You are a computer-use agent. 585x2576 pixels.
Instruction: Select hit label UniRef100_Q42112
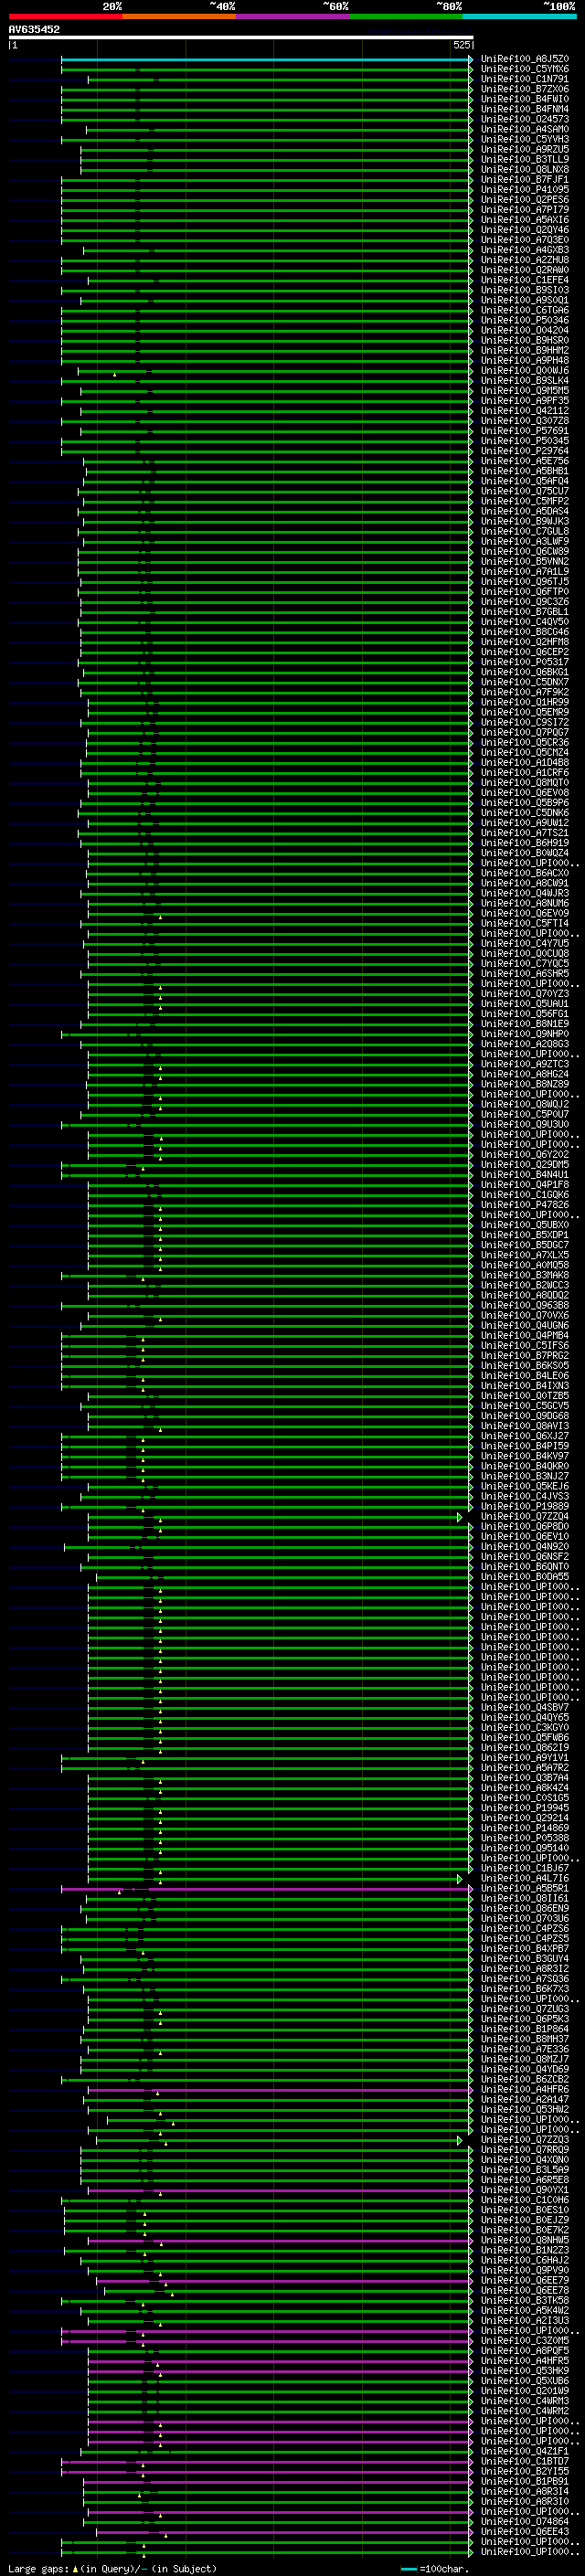525,411
